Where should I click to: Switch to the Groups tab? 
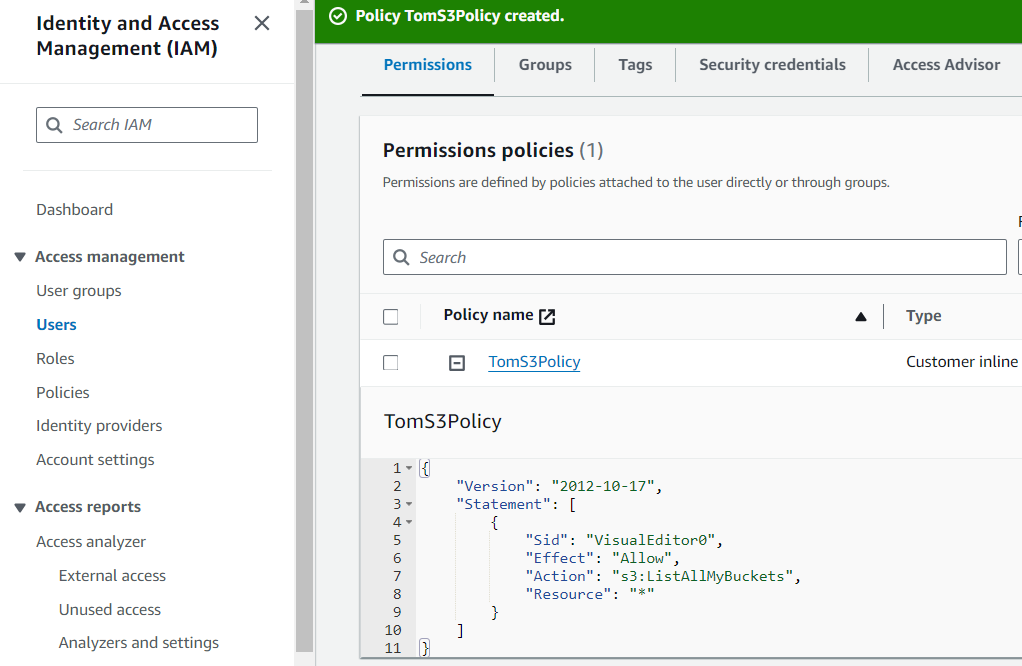(x=545, y=65)
